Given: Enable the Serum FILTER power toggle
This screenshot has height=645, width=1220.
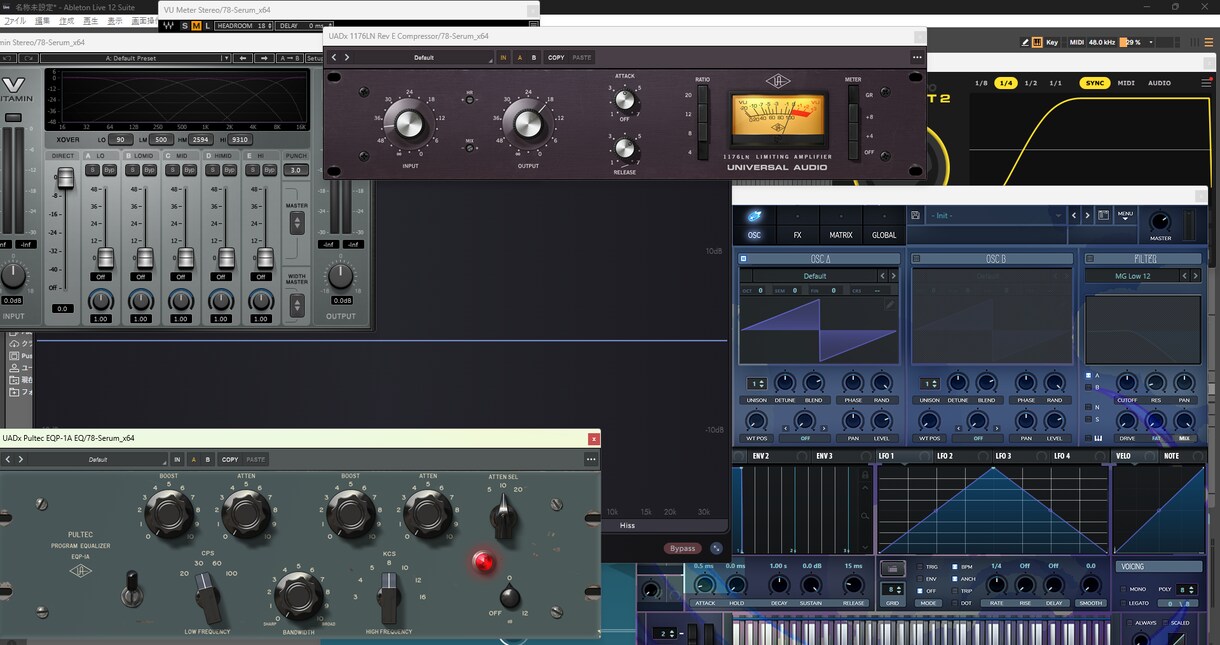Looking at the screenshot, I should point(1090,259).
